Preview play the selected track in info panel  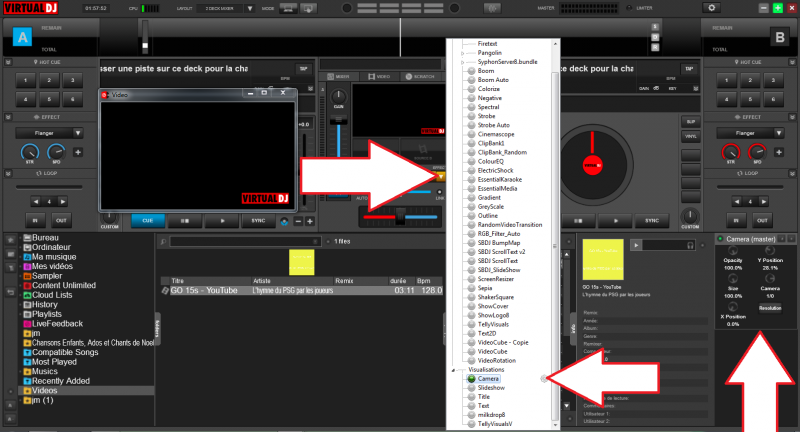coord(636,245)
